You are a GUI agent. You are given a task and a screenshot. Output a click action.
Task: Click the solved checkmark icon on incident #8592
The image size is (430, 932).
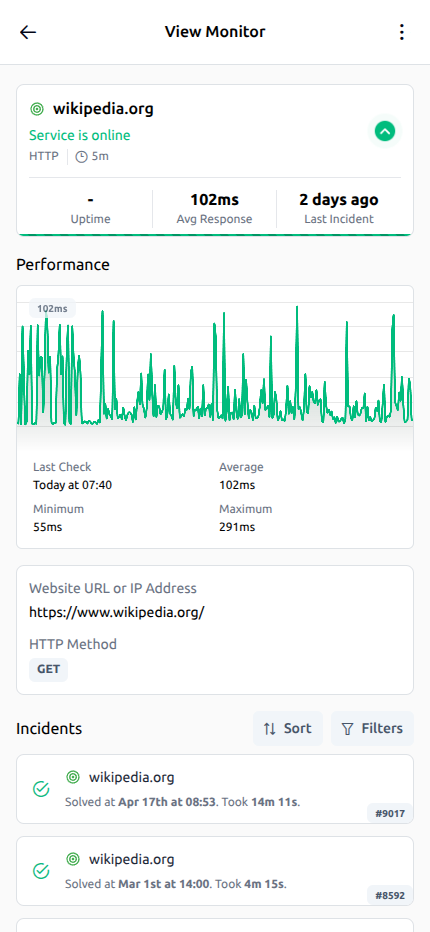click(40, 871)
